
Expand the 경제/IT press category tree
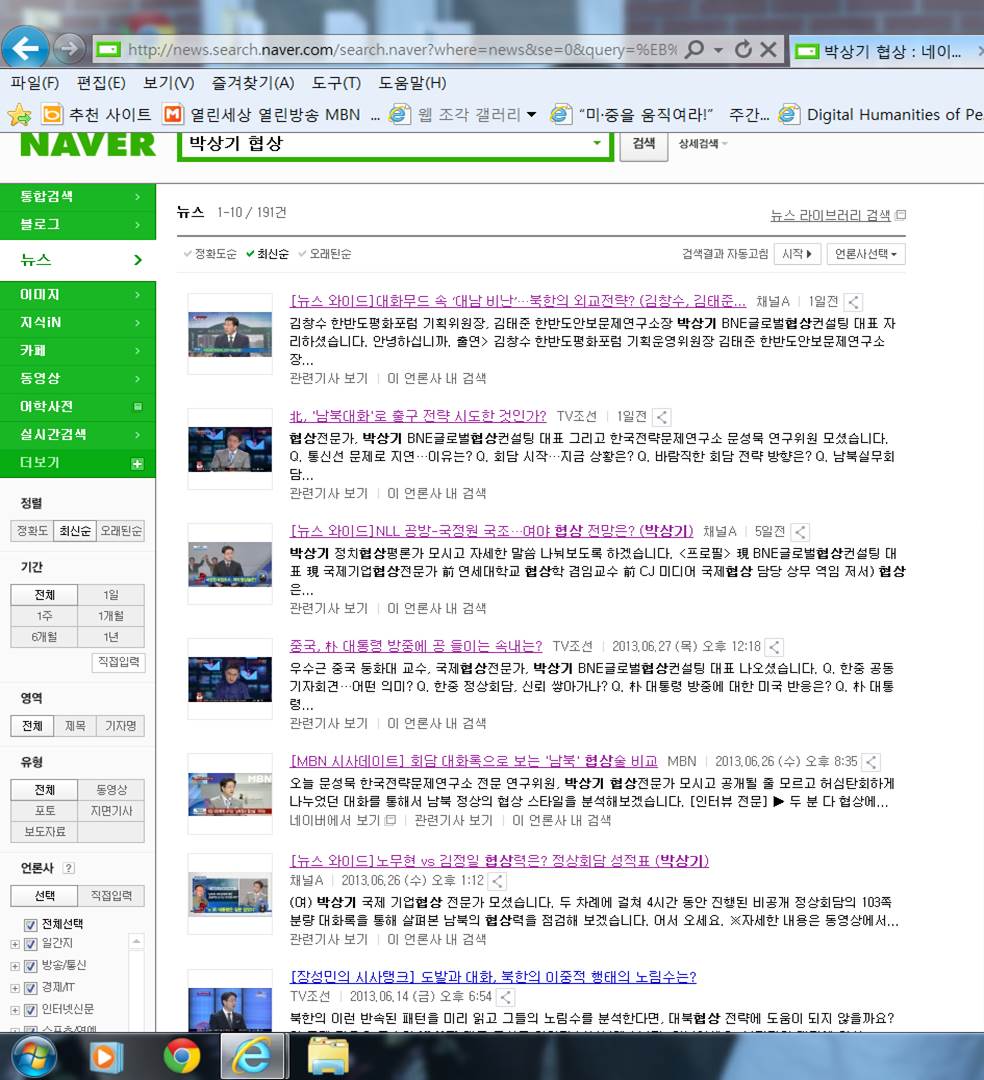click(15, 988)
